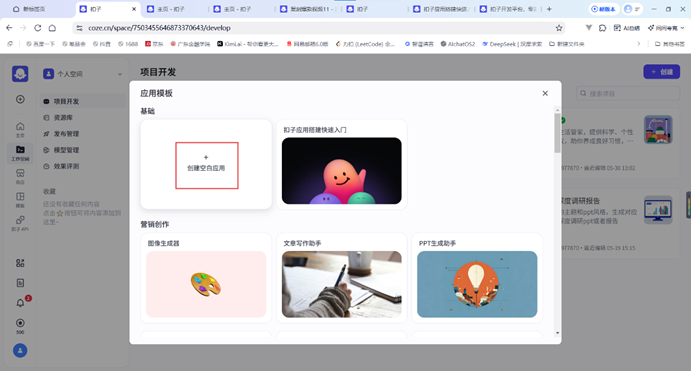Switch to the 扣子应用搭建快速 tab
This screenshot has width=691, height=371.
442,9
